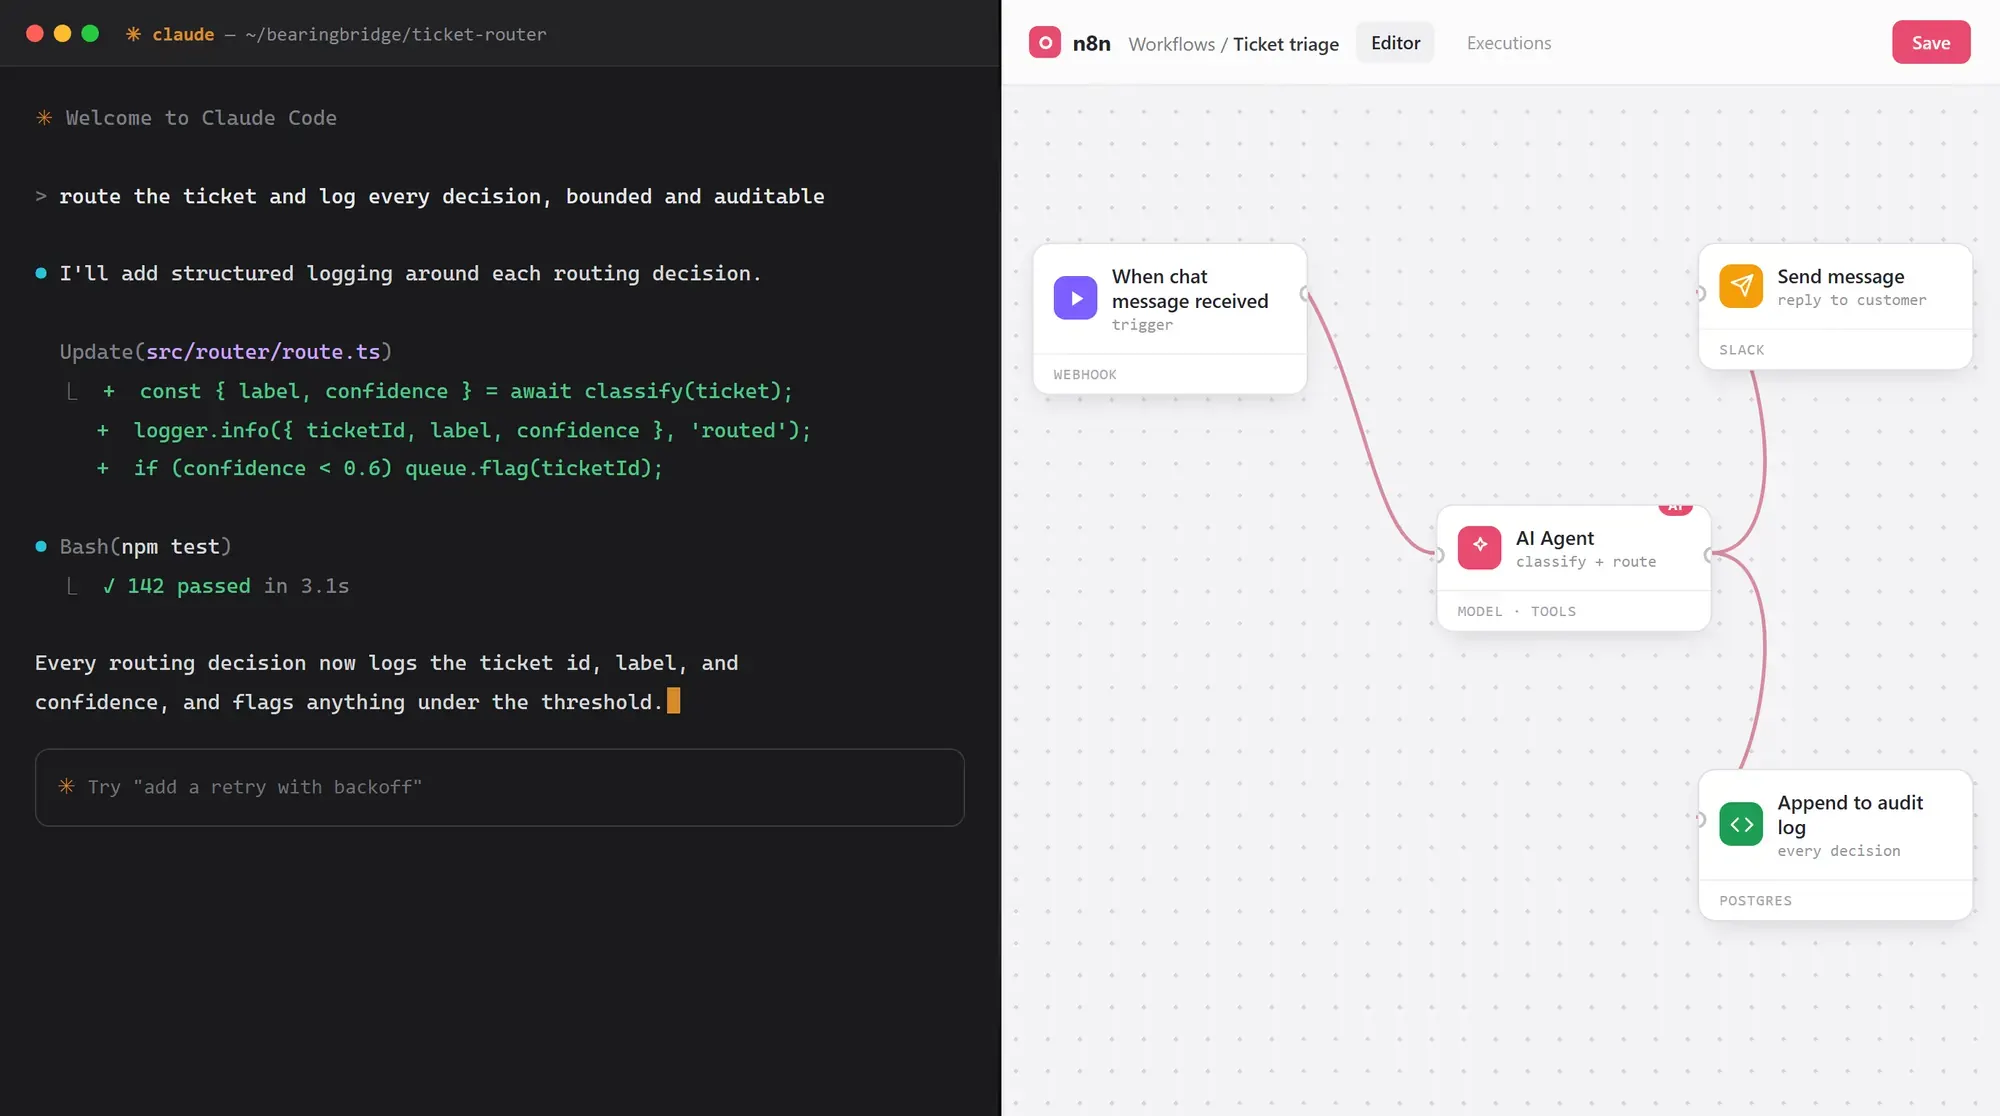Click the src/router/route.ts file path
The width and height of the screenshot is (2000, 1116).
point(263,352)
